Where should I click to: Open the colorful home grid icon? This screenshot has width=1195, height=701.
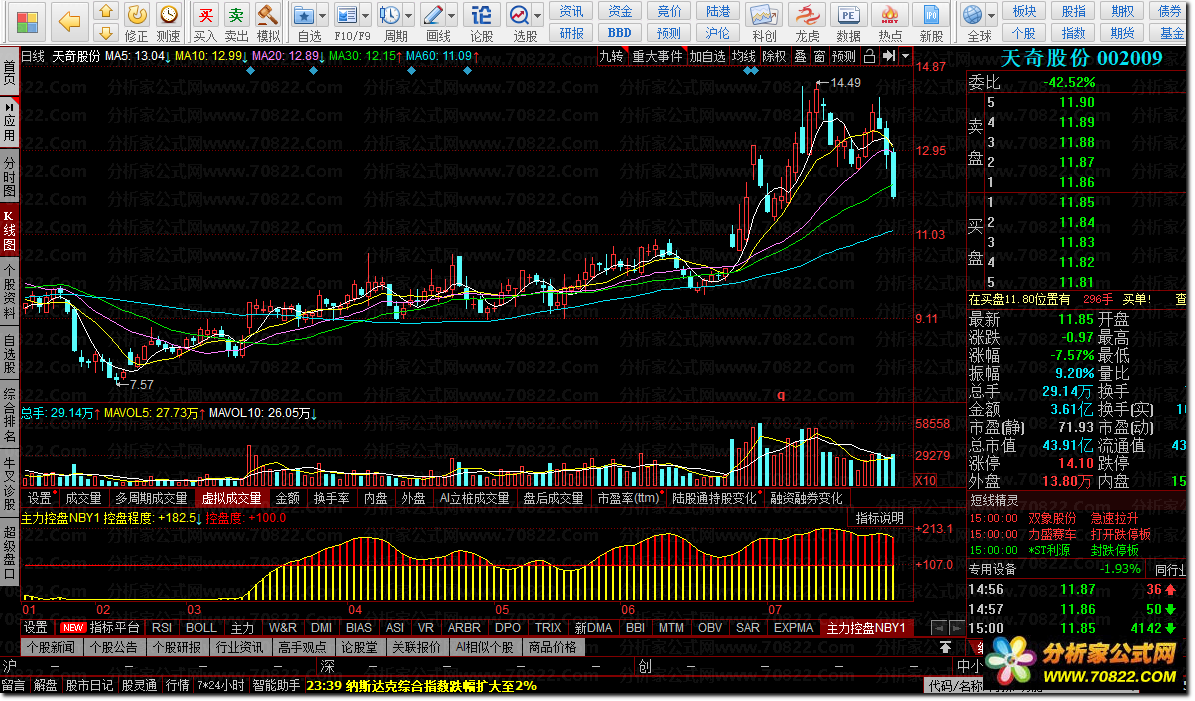pyautogui.click(x=27, y=22)
